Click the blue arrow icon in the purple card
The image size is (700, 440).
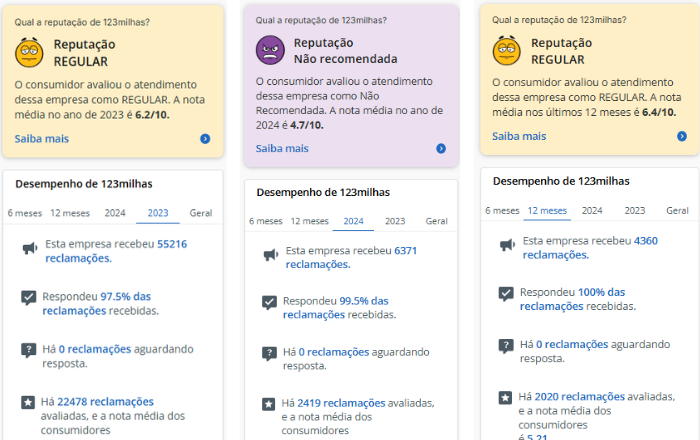click(x=441, y=149)
